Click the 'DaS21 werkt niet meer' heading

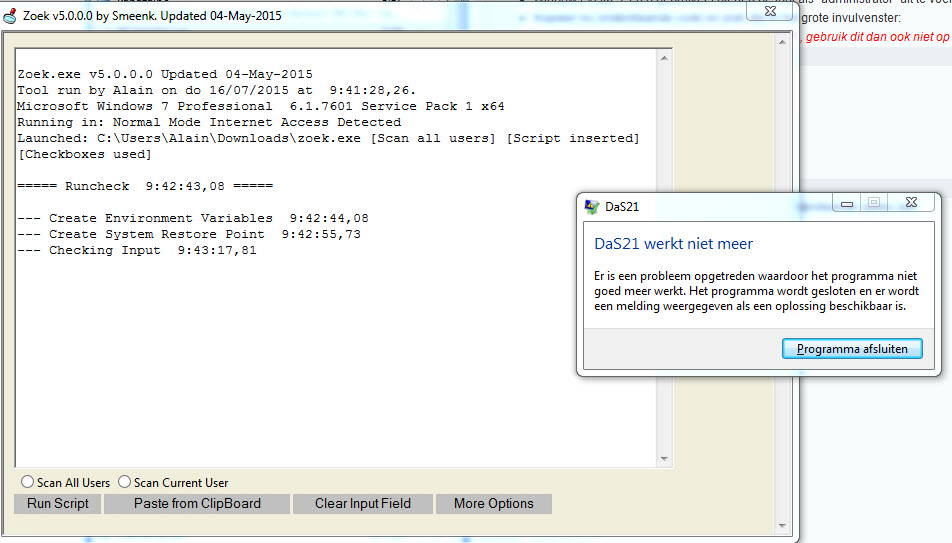673,244
